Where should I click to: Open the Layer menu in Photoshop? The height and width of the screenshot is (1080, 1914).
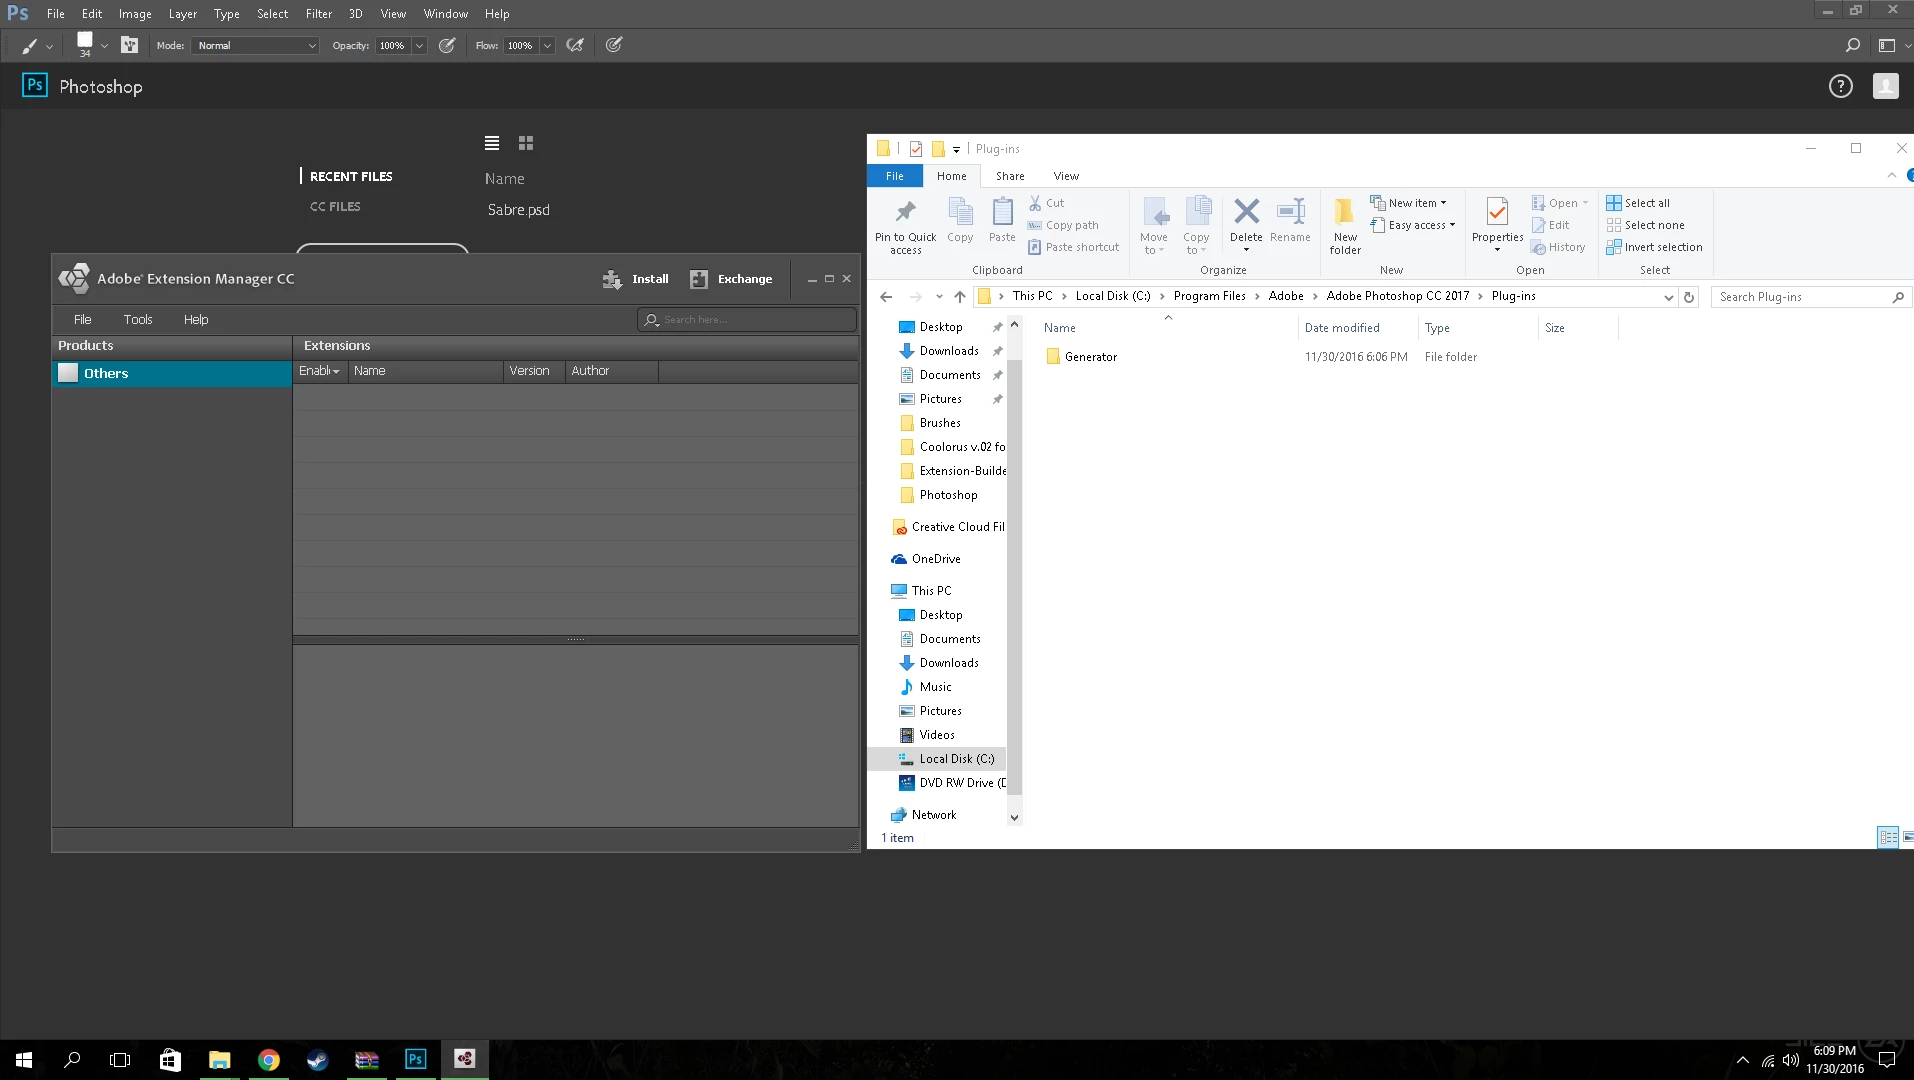point(183,14)
